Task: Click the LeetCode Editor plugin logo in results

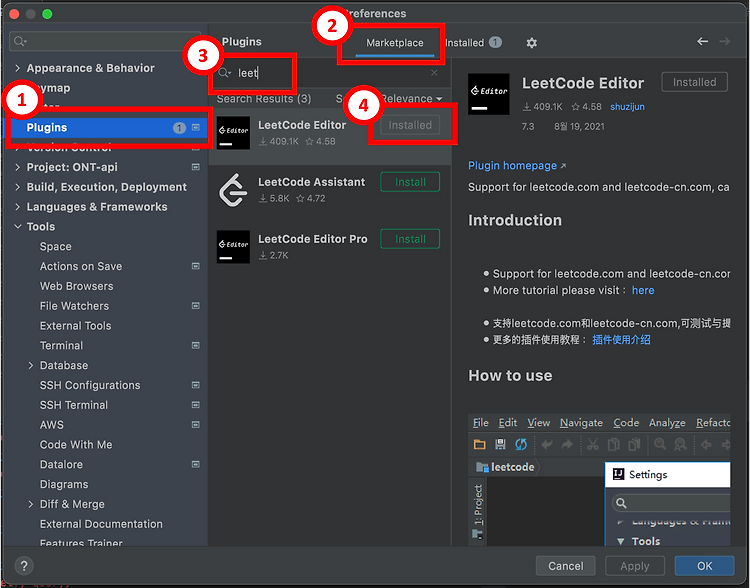Action: point(233,133)
